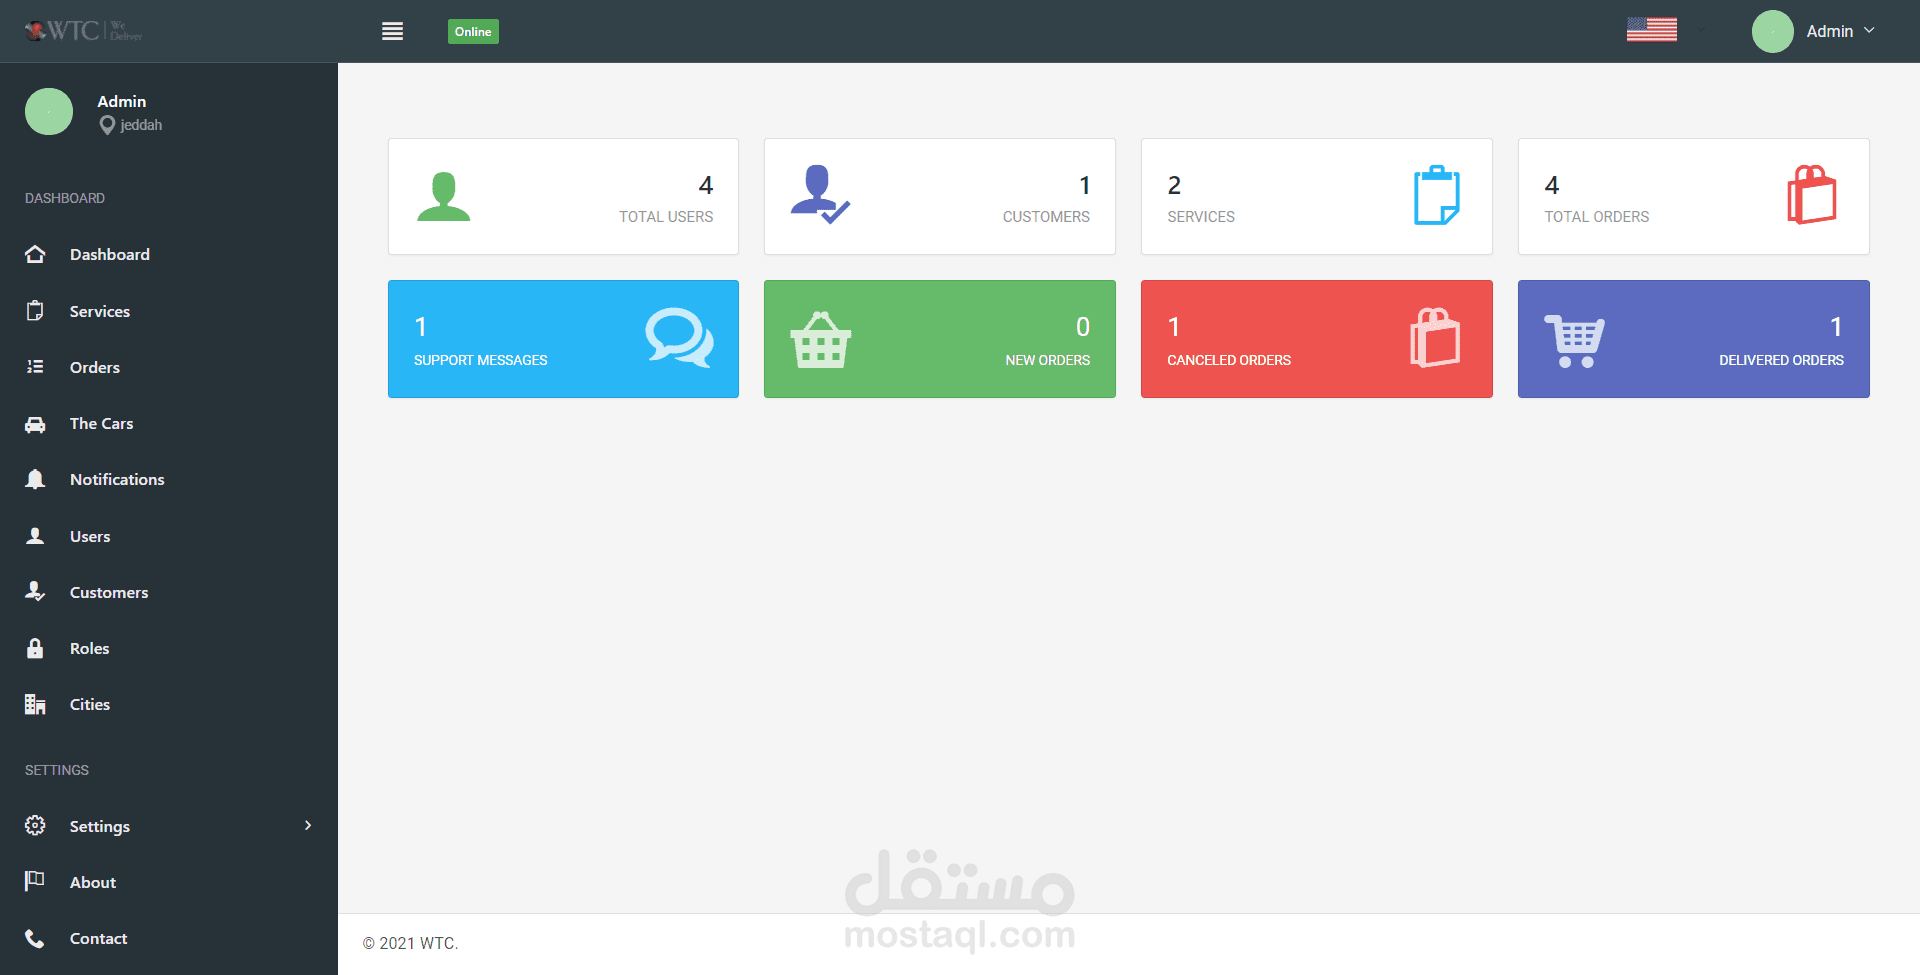Click the Admin avatar in top bar
Viewport: 1920px width, 975px height.
[x=1772, y=31]
